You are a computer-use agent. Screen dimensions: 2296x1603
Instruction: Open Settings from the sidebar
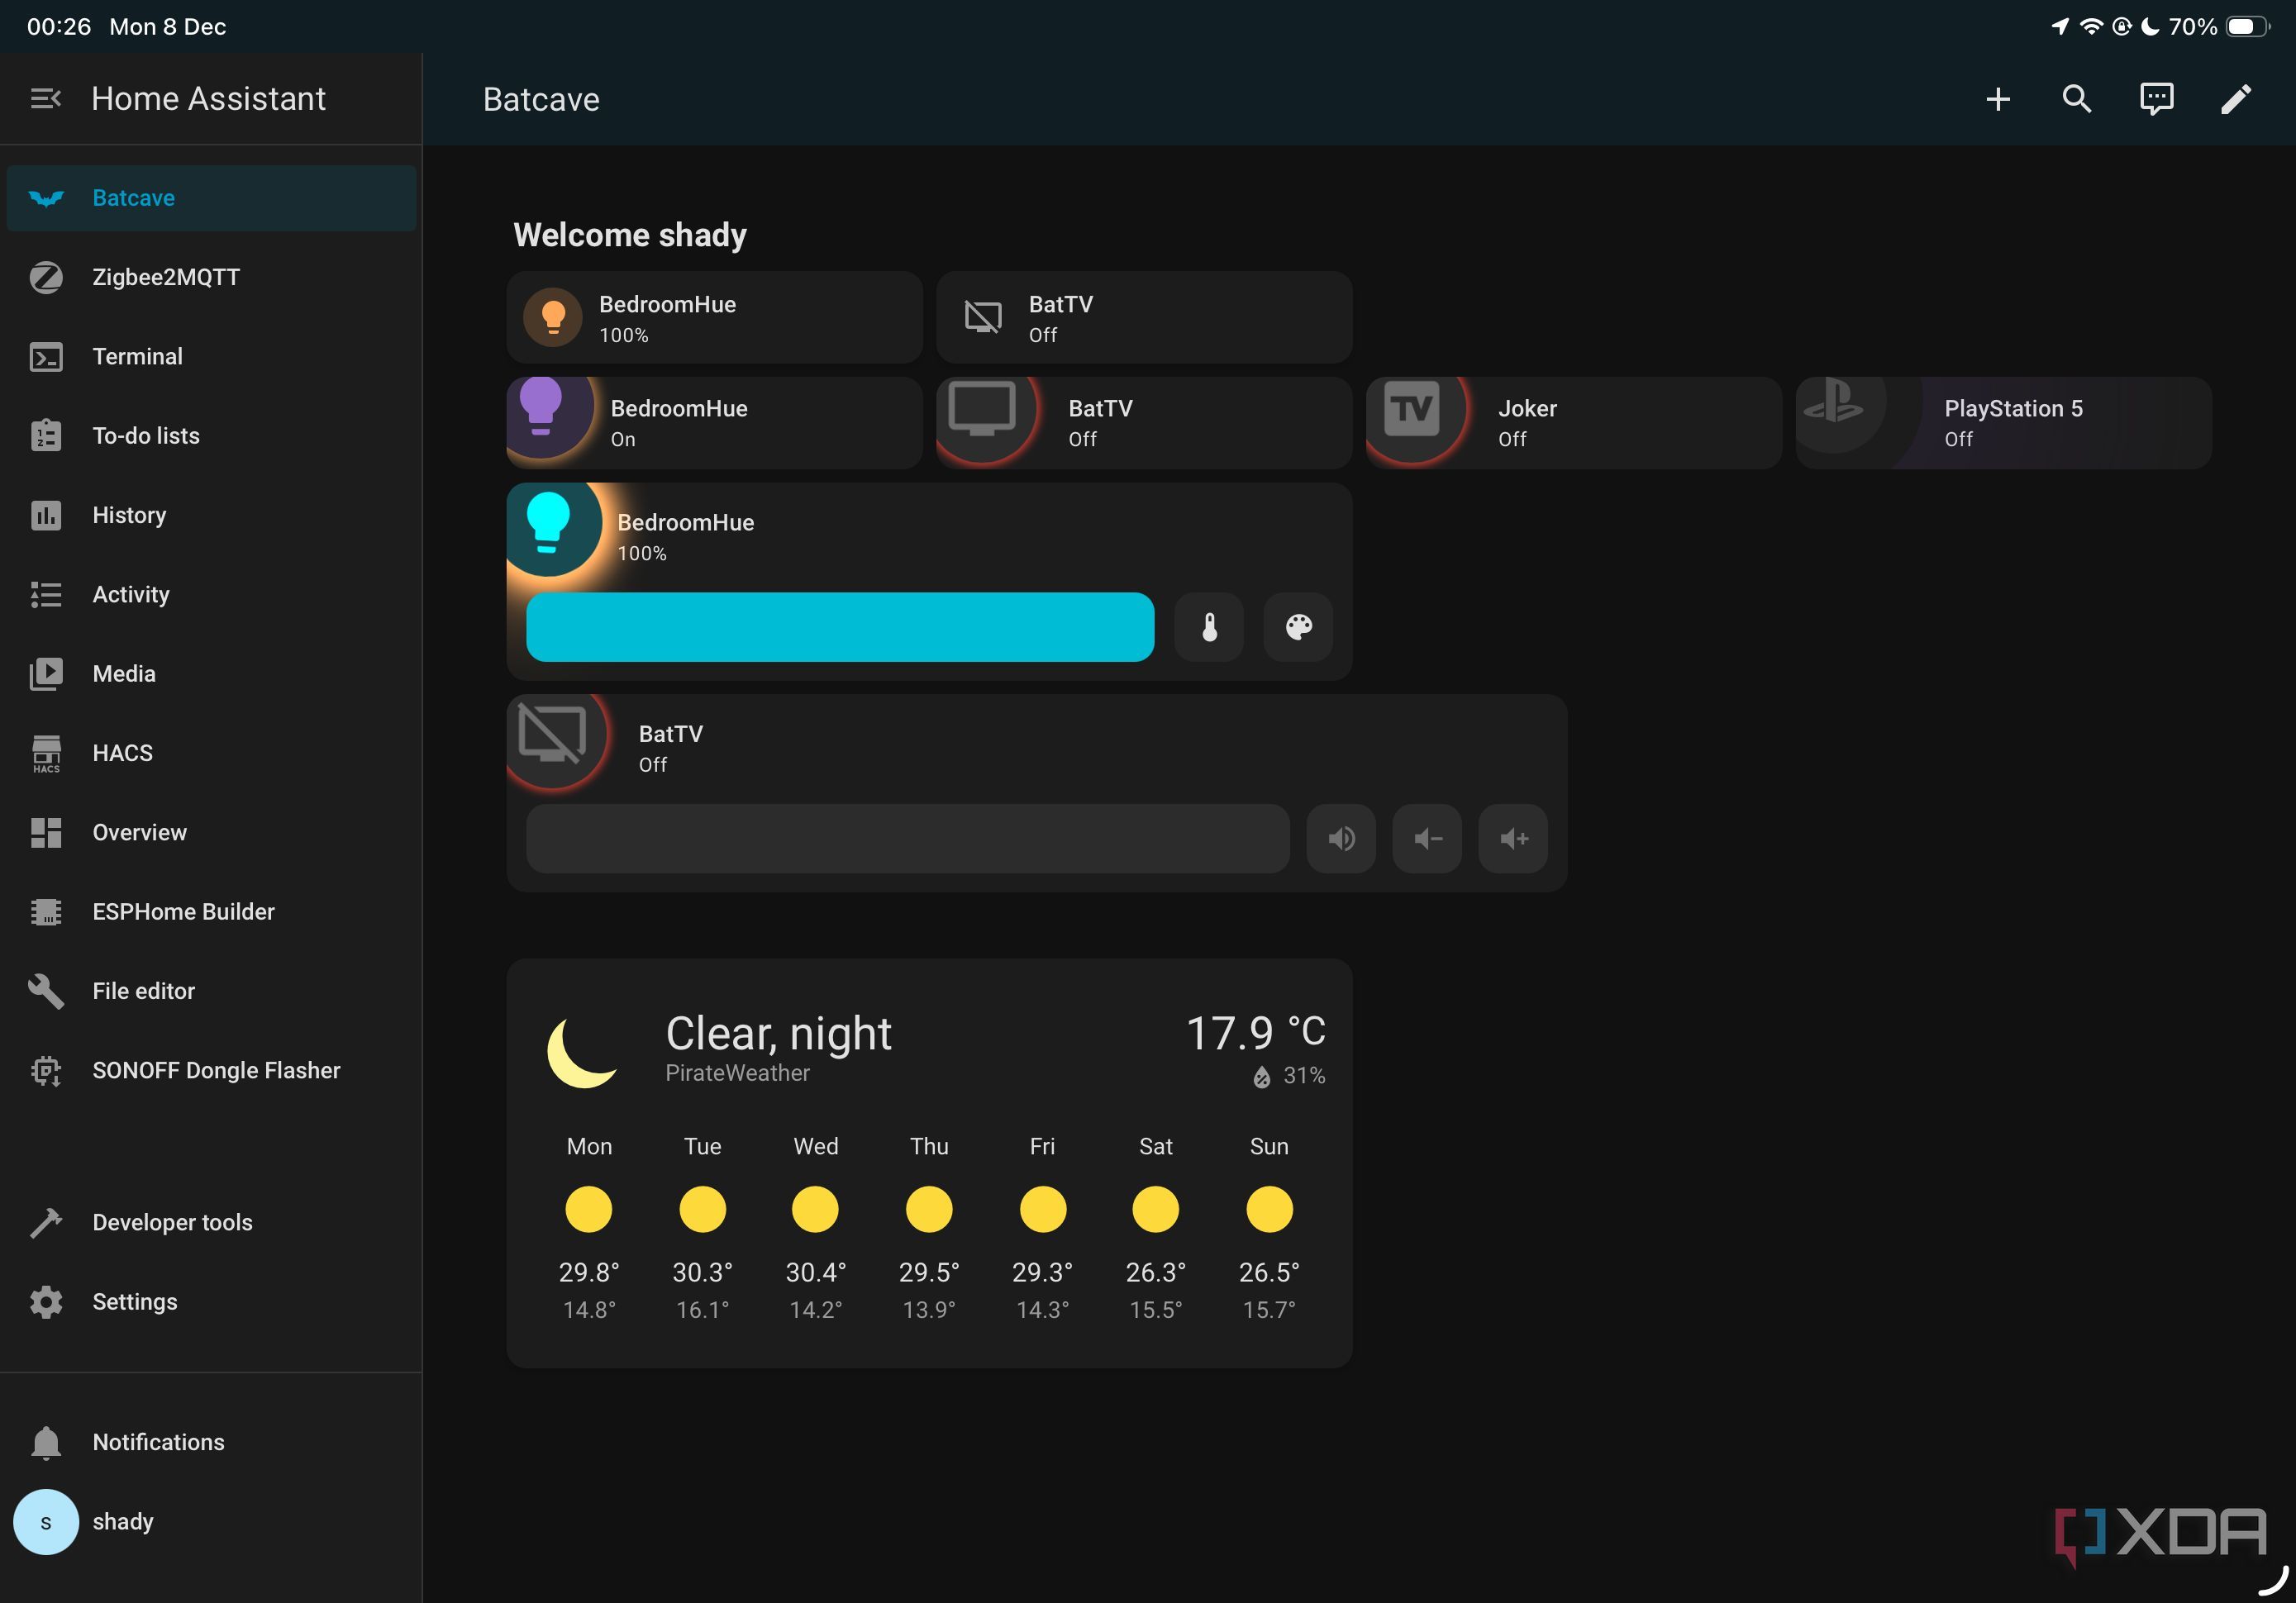coord(211,1302)
